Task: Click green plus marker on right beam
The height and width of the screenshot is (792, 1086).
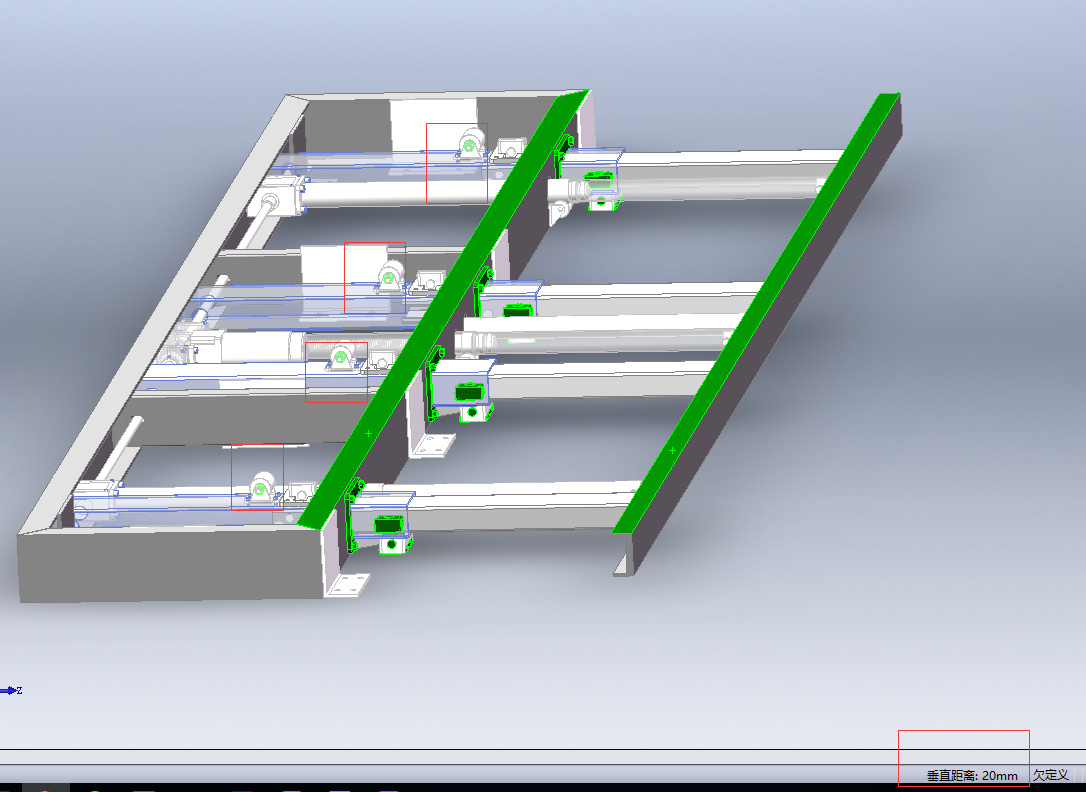Action: click(x=672, y=451)
